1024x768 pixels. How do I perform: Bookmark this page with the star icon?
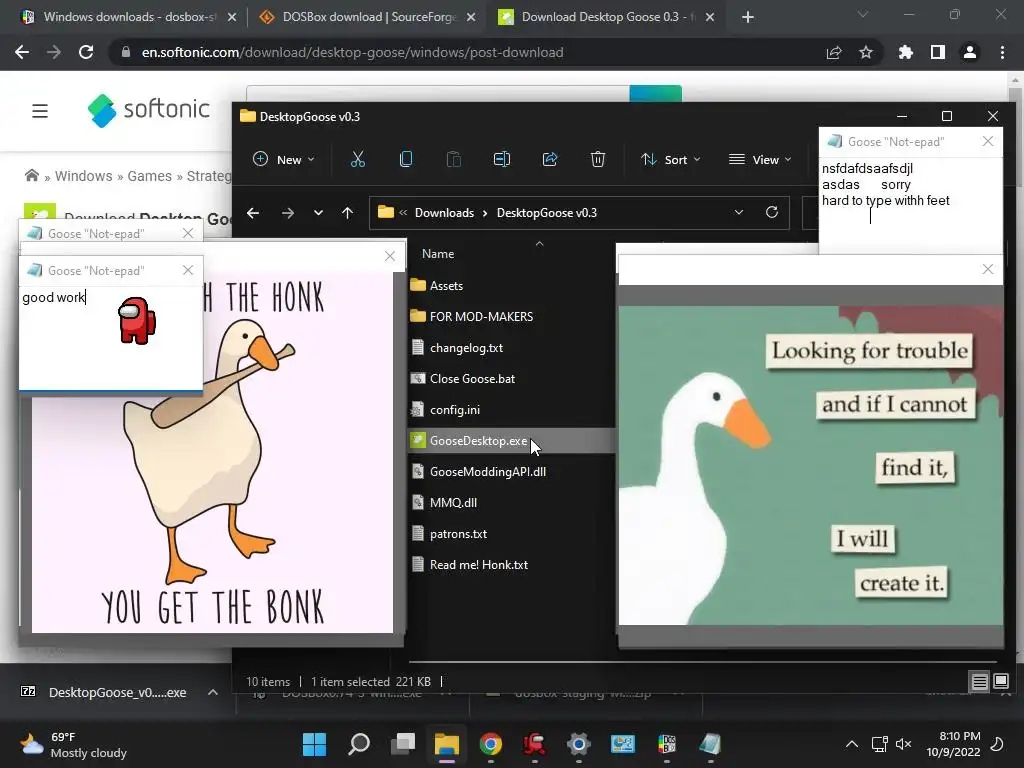866,52
